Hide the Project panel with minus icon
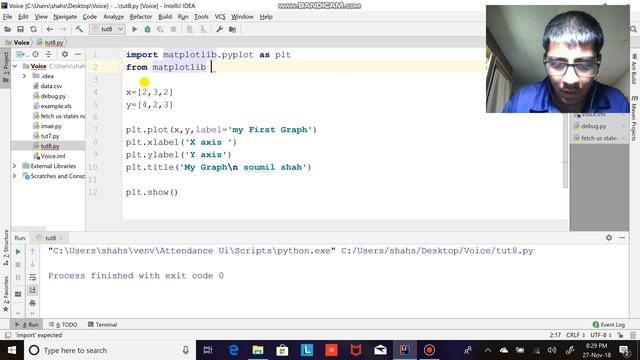 78,54
